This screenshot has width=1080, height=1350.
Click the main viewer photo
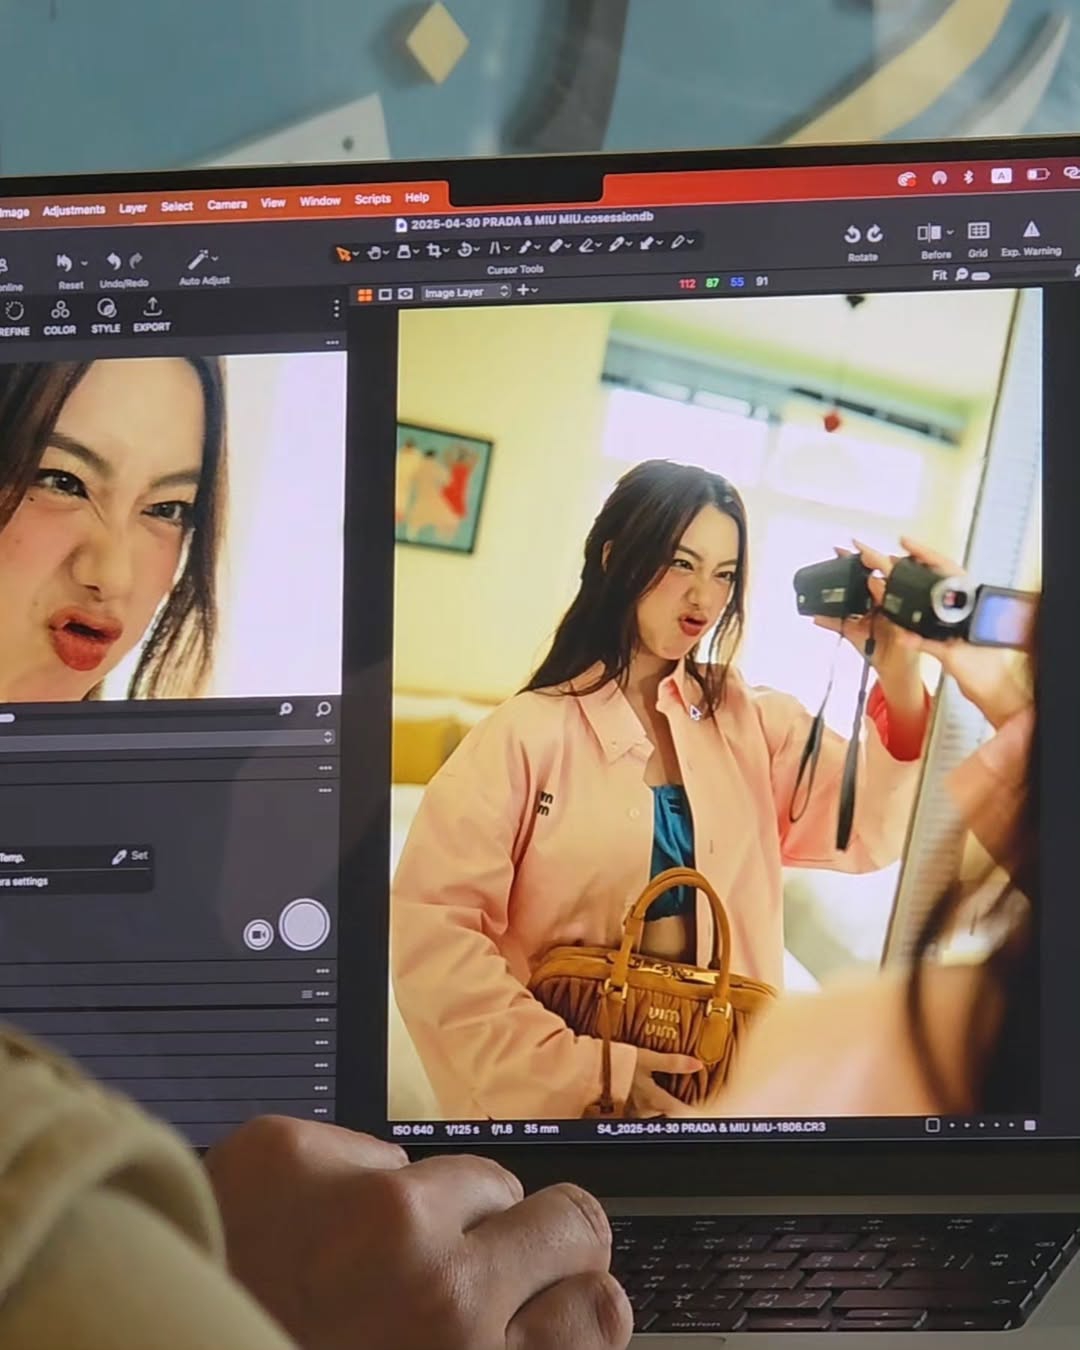coord(715,705)
